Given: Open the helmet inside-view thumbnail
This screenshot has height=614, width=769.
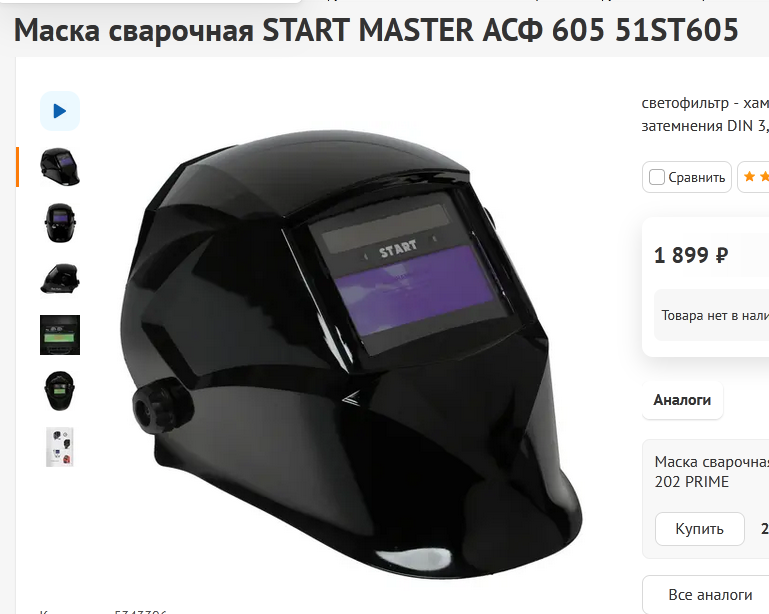Looking at the screenshot, I should (60, 390).
